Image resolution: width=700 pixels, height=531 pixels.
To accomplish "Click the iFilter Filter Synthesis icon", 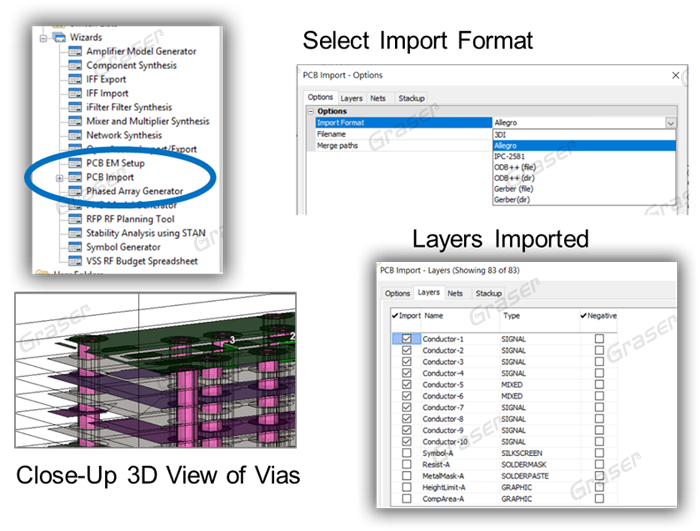I will (x=75, y=107).
